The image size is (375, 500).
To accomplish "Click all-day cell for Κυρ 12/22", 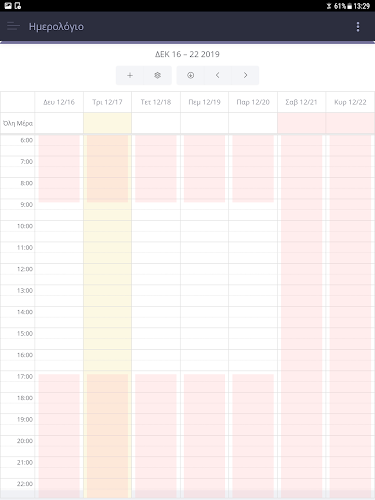I will pos(350,123).
